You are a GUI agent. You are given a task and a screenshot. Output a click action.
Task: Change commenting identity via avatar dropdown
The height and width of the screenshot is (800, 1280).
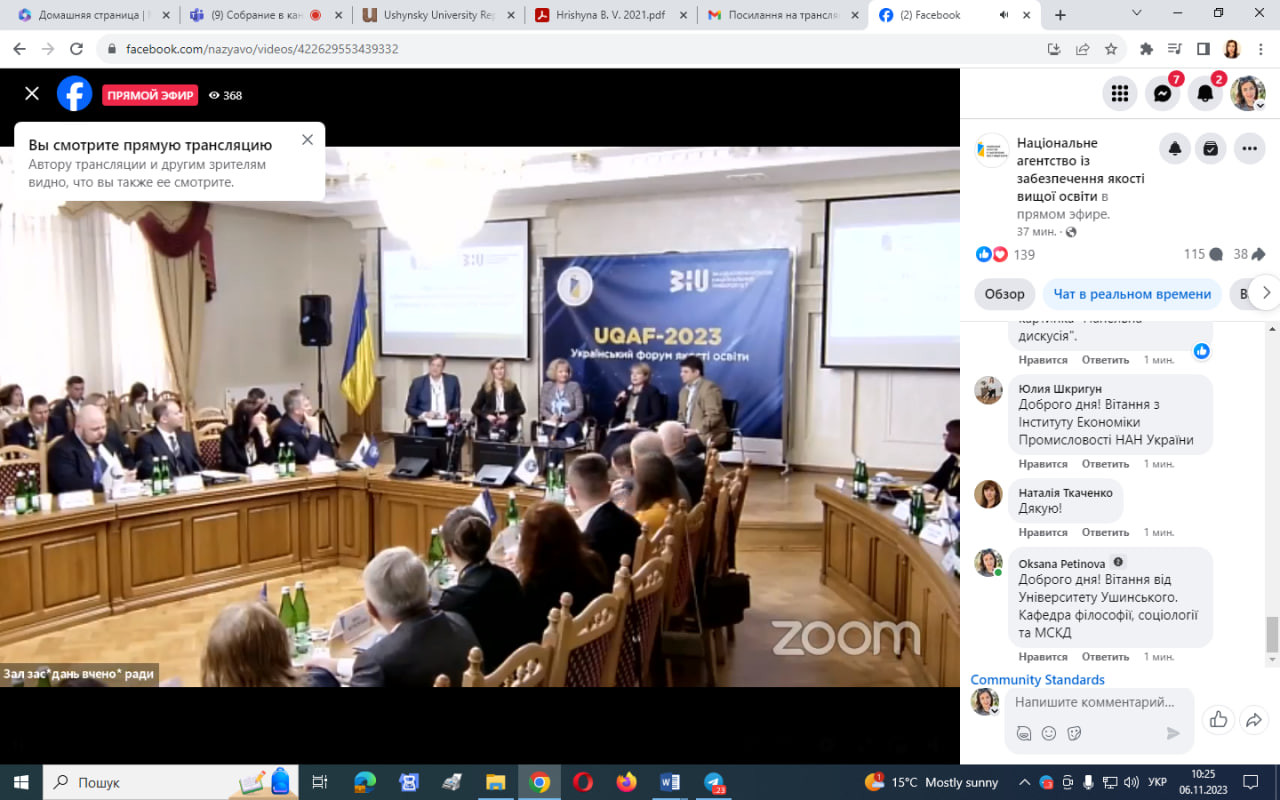point(986,702)
